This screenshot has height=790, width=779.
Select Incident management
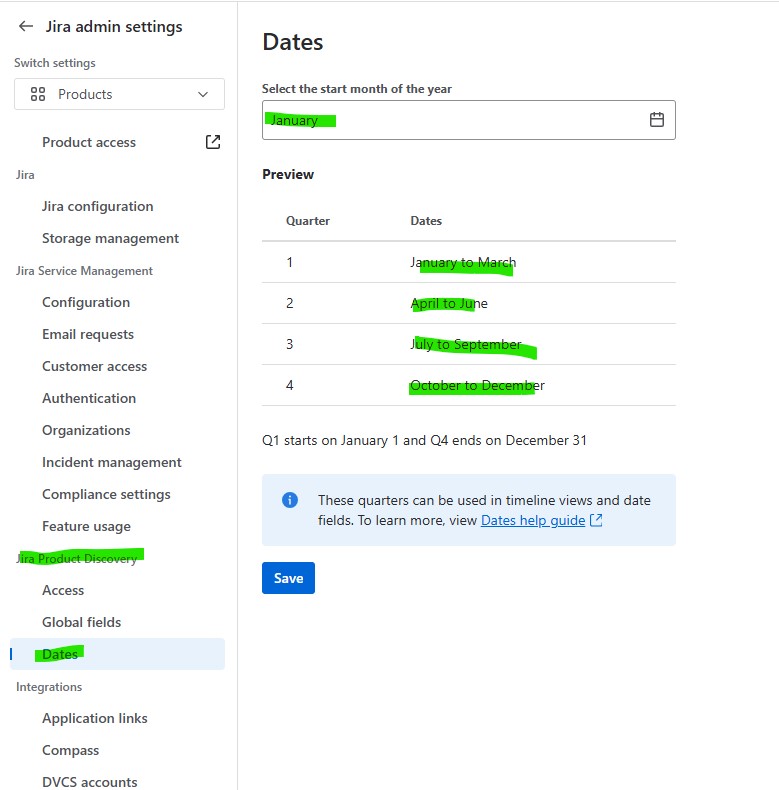[112, 463]
